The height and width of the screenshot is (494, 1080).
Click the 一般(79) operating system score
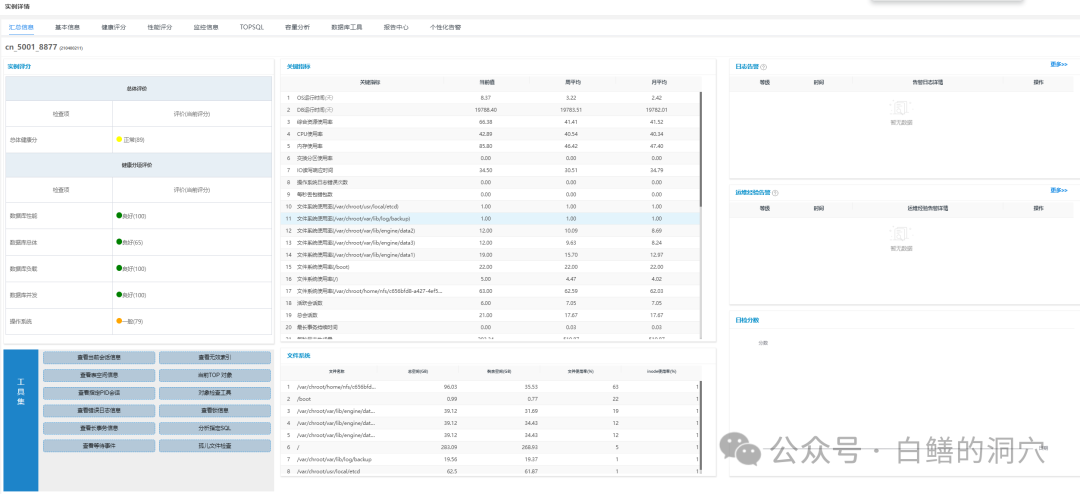(134, 321)
